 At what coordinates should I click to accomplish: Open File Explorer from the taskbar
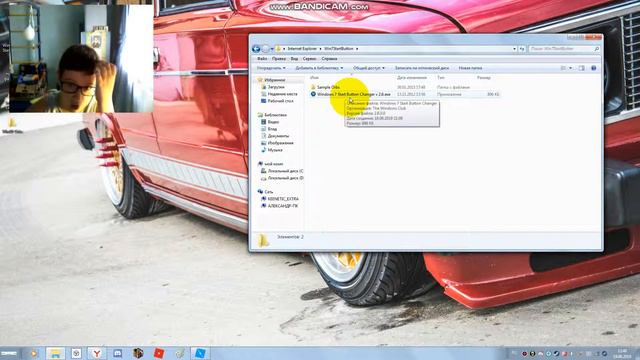(55, 353)
